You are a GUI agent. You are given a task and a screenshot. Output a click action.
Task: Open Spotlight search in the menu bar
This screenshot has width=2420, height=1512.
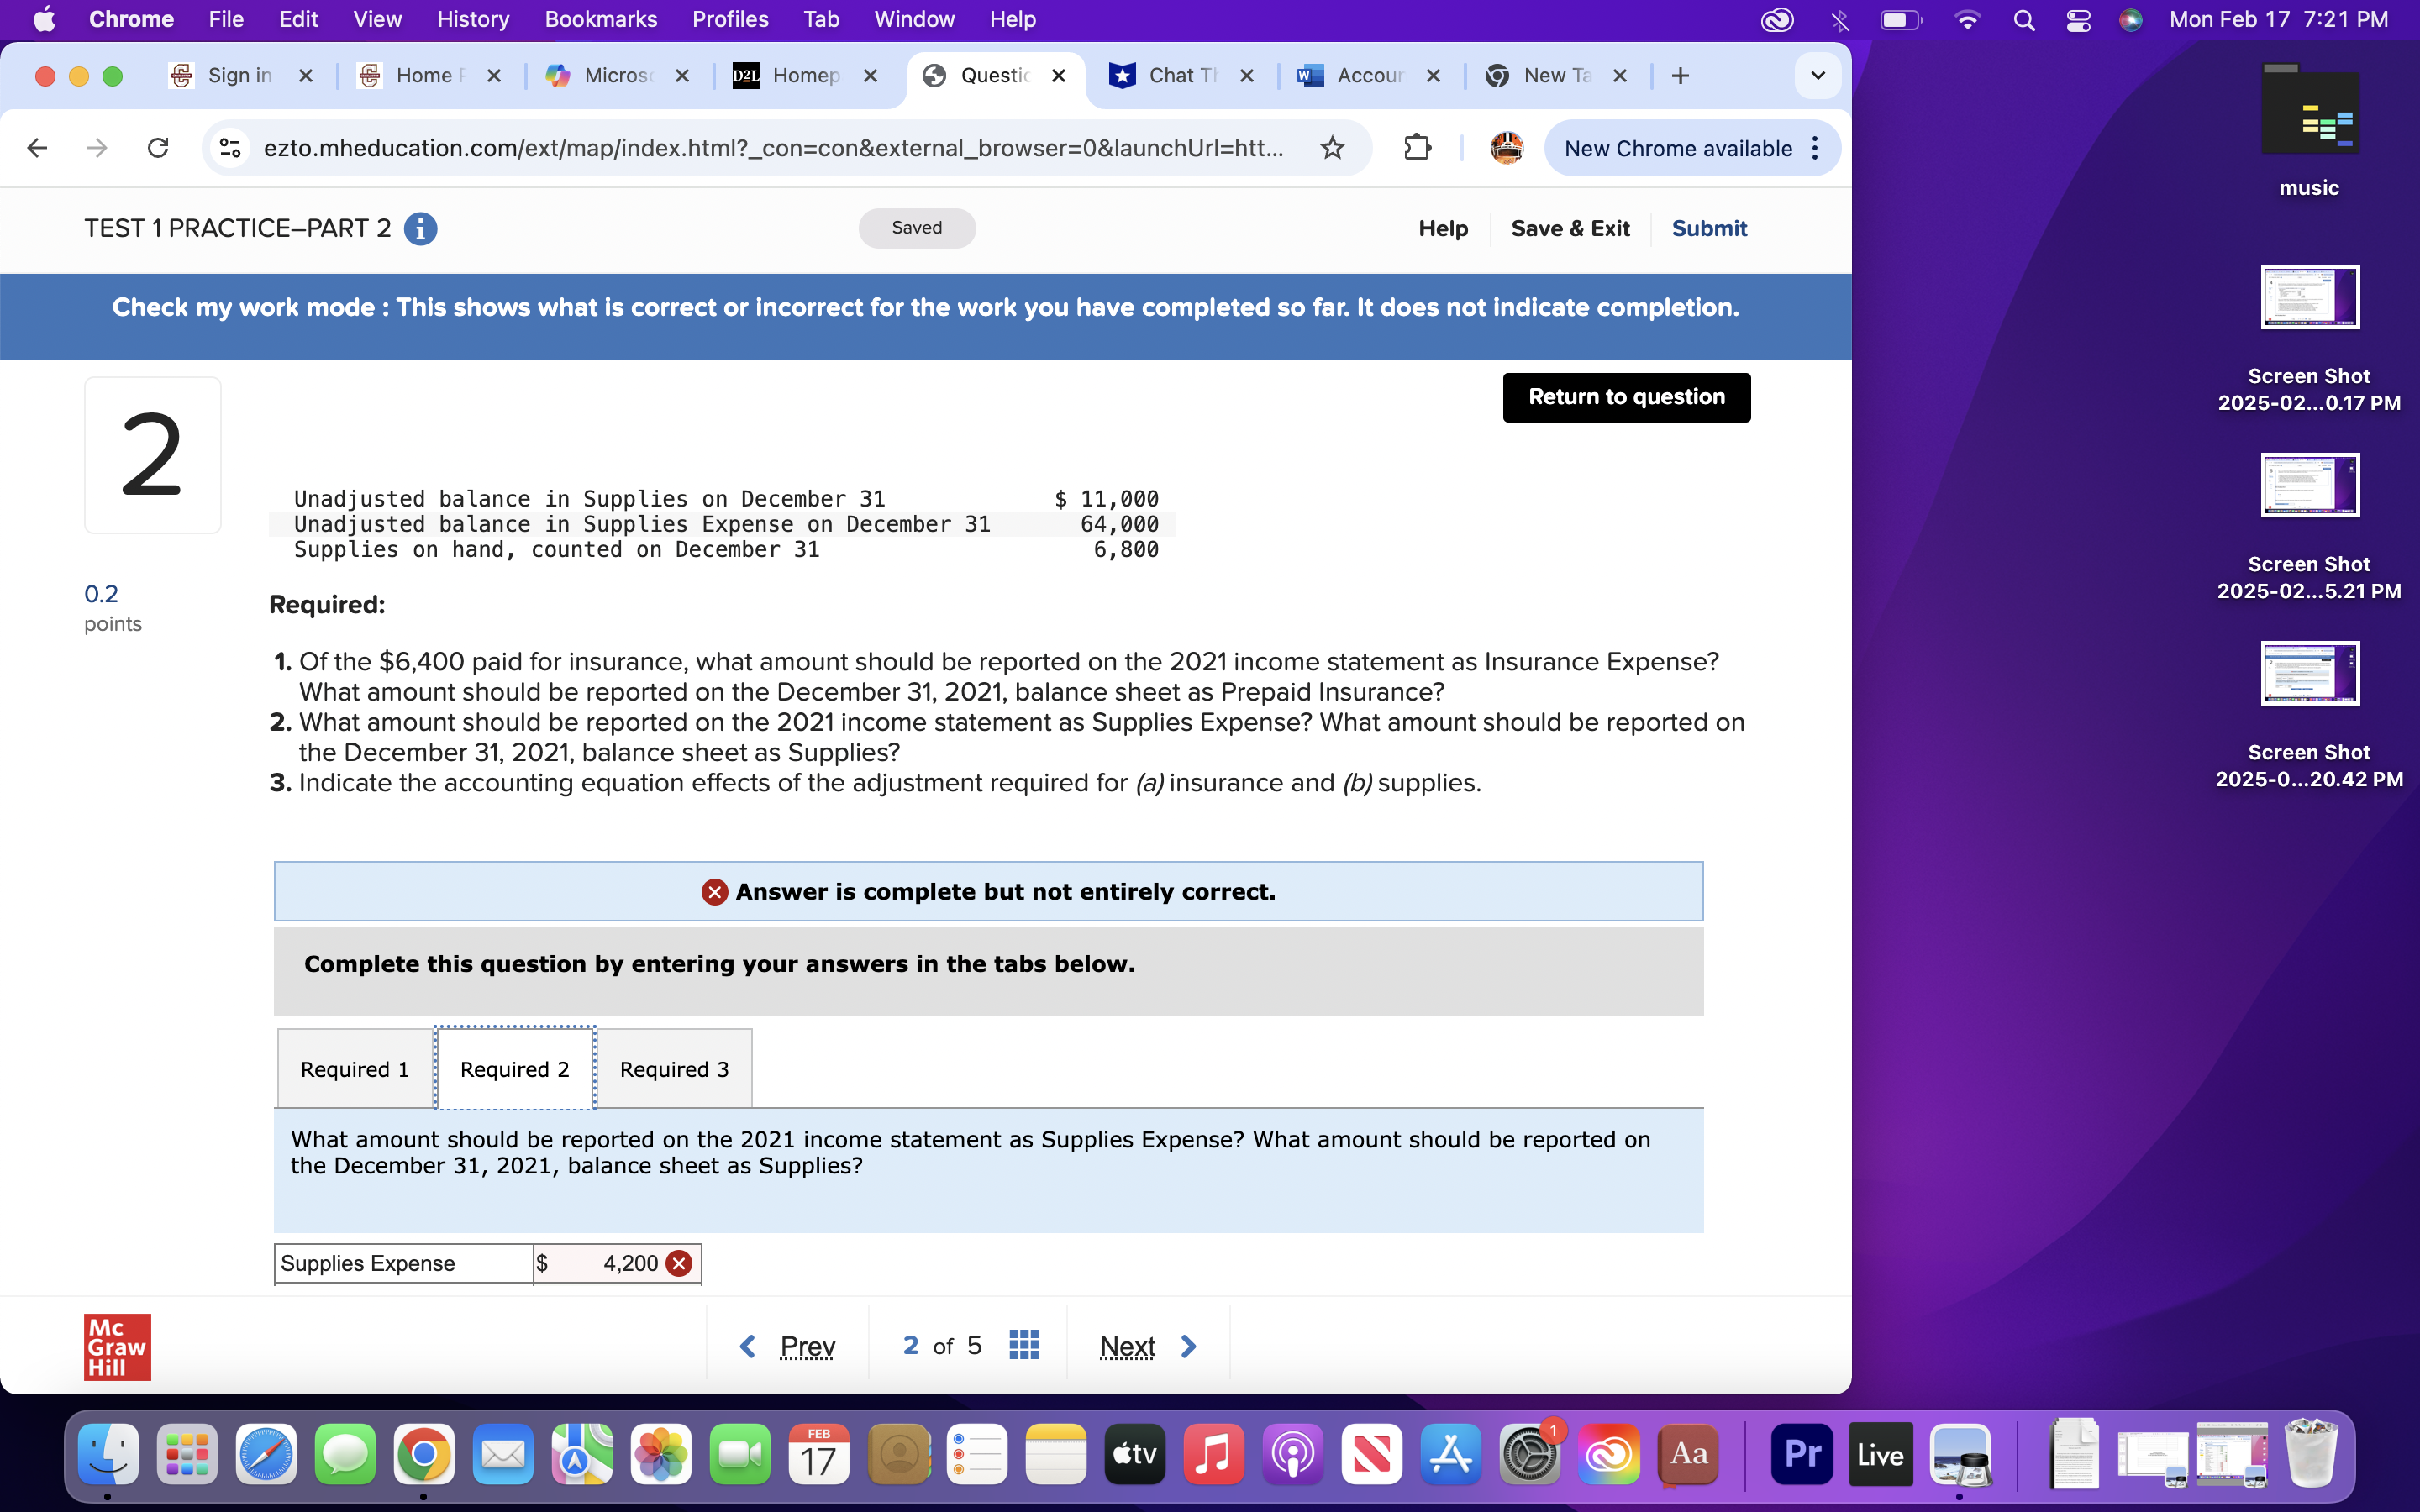pyautogui.click(x=2023, y=19)
